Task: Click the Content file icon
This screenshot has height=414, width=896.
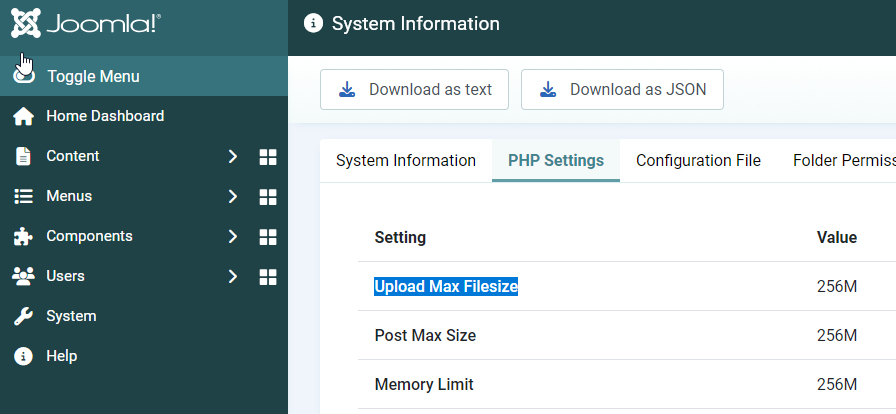Action: coord(23,156)
